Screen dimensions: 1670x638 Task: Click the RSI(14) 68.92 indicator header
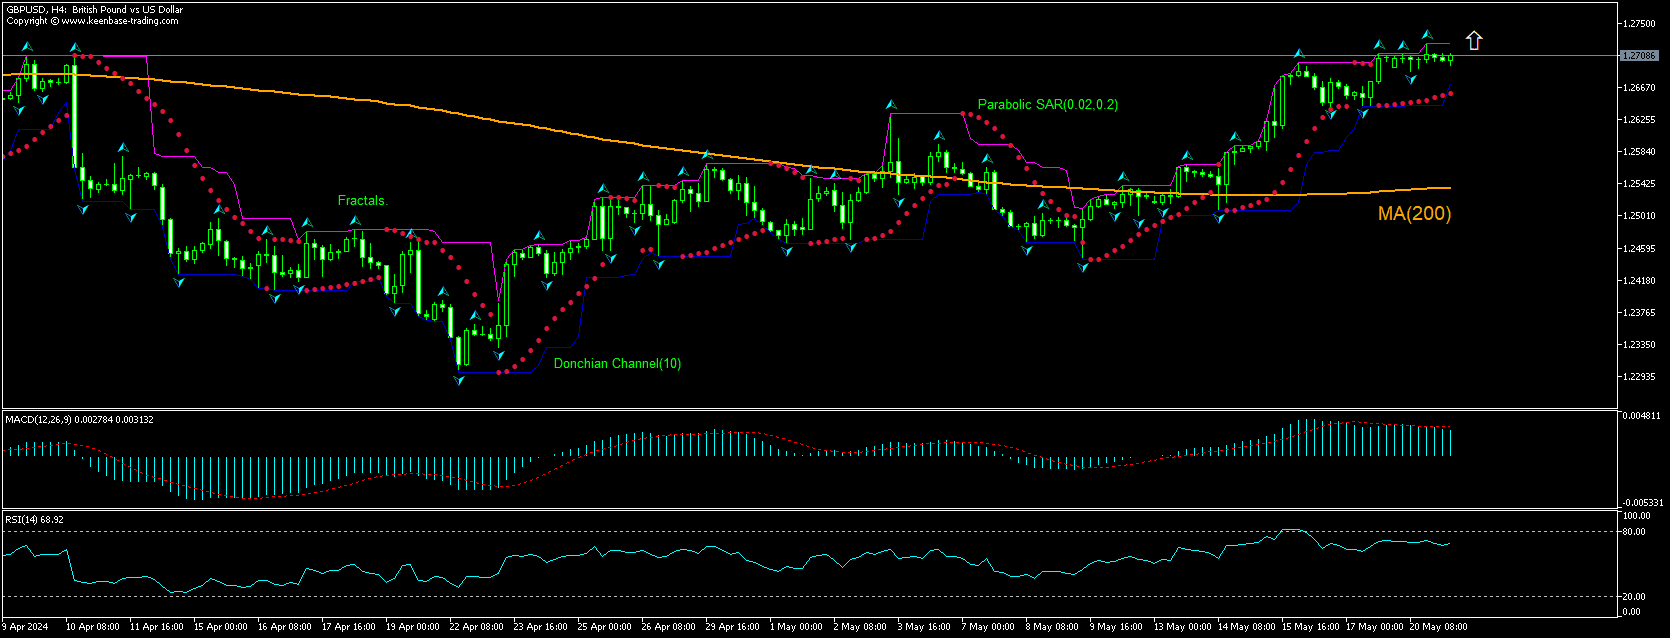click(35, 520)
